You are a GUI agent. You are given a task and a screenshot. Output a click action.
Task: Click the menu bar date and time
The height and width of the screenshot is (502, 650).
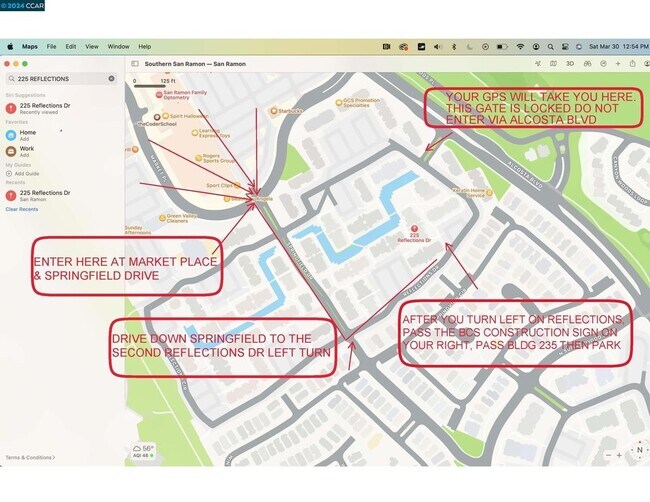(x=619, y=47)
